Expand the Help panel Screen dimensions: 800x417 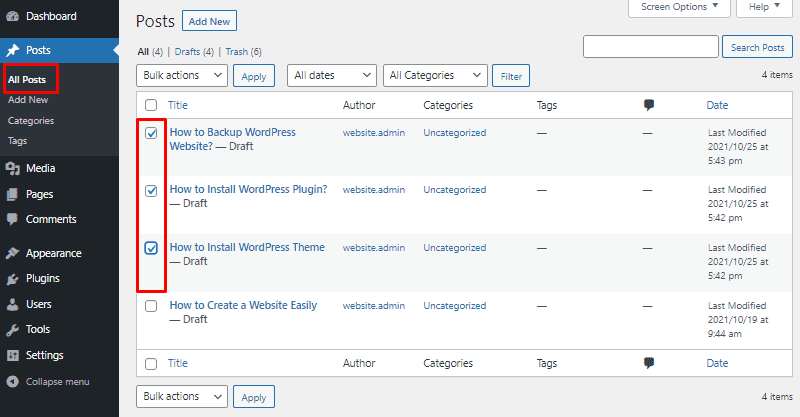[764, 7]
